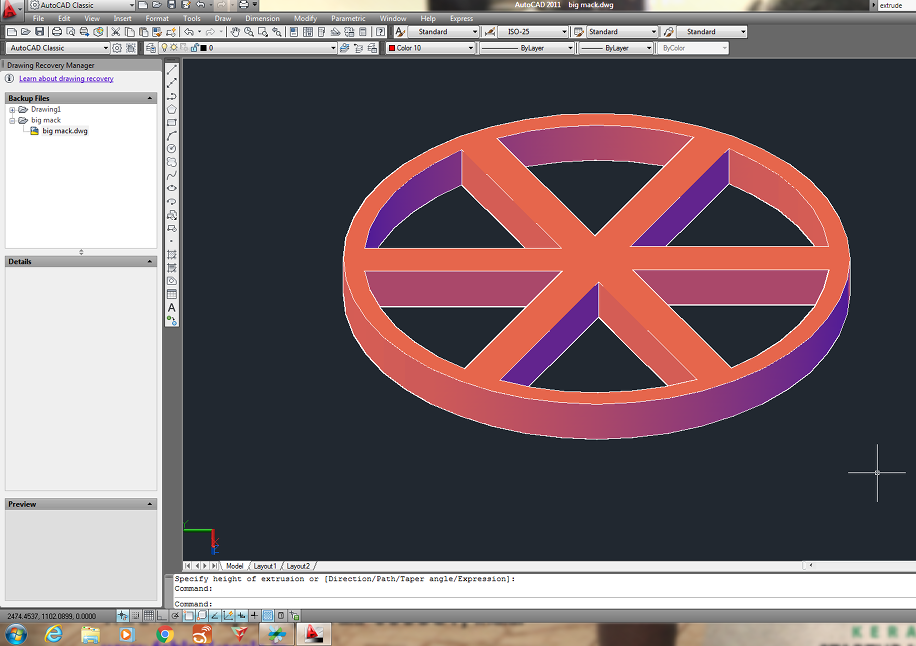Open the ISO-25 dimension style dropdown

tap(533, 32)
